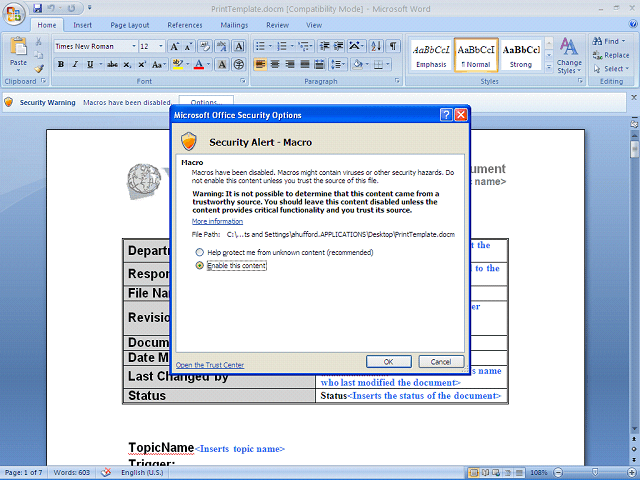The height and width of the screenshot is (480, 640).
Task: Open the Page Layout ribbon tab
Action: point(130,25)
